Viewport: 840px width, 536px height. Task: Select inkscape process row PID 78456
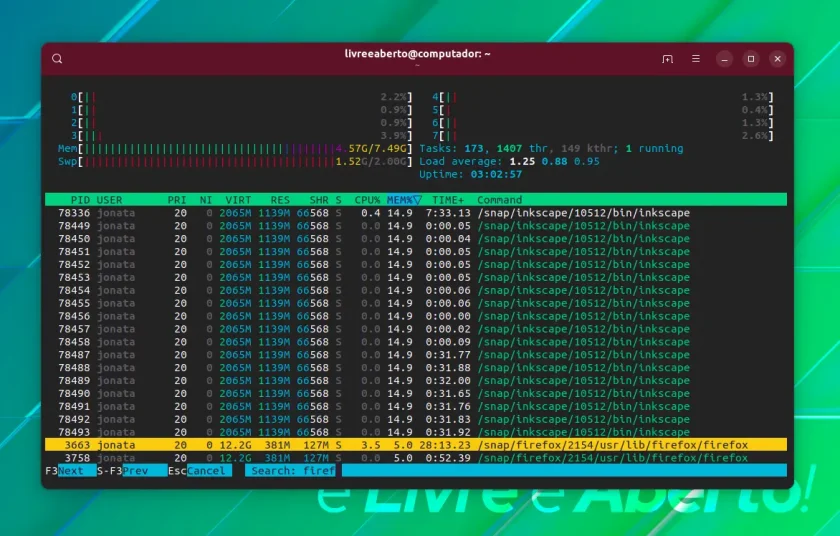pyautogui.click(x=416, y=316)
